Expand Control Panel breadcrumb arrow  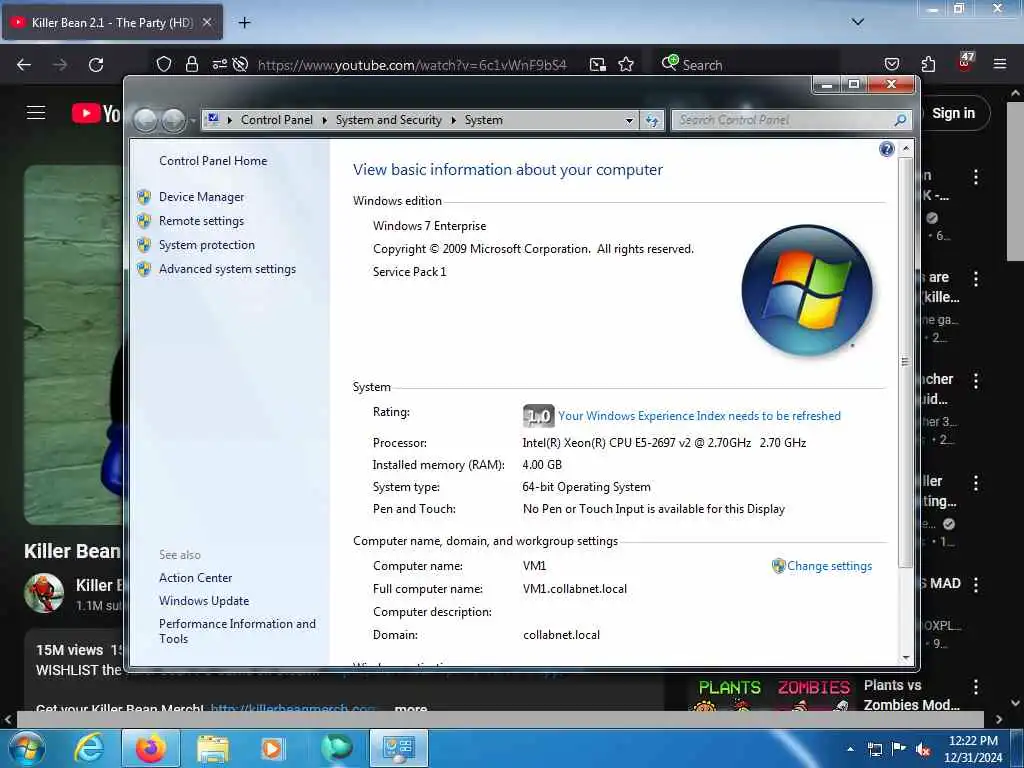[325, 120]
